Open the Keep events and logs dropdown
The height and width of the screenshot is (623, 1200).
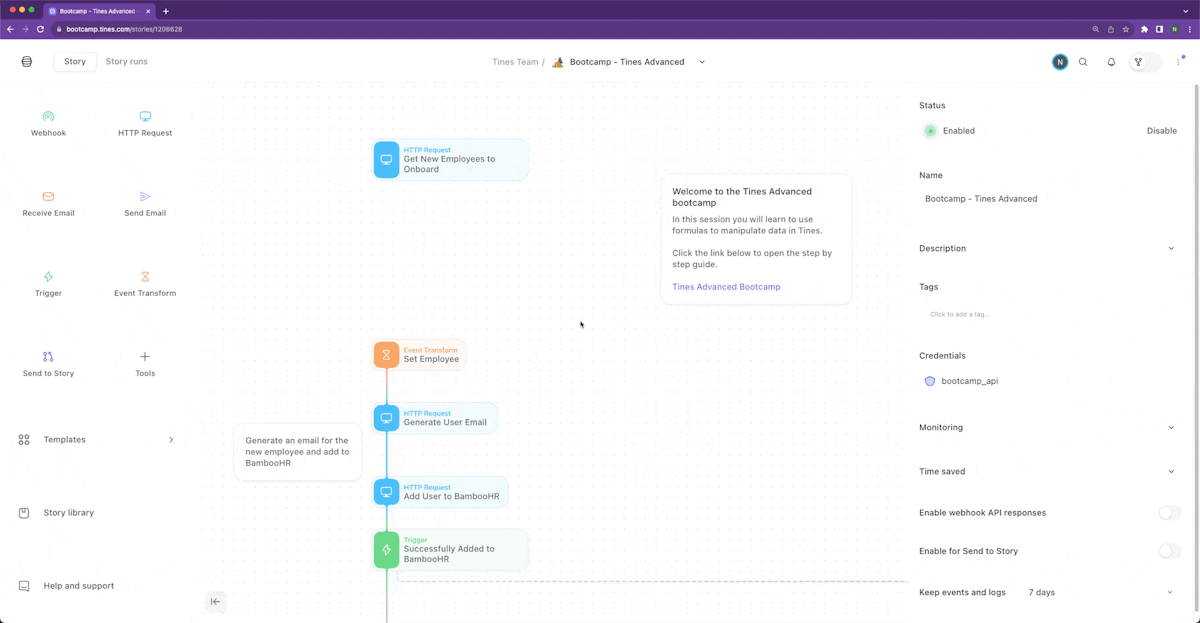1100,592
